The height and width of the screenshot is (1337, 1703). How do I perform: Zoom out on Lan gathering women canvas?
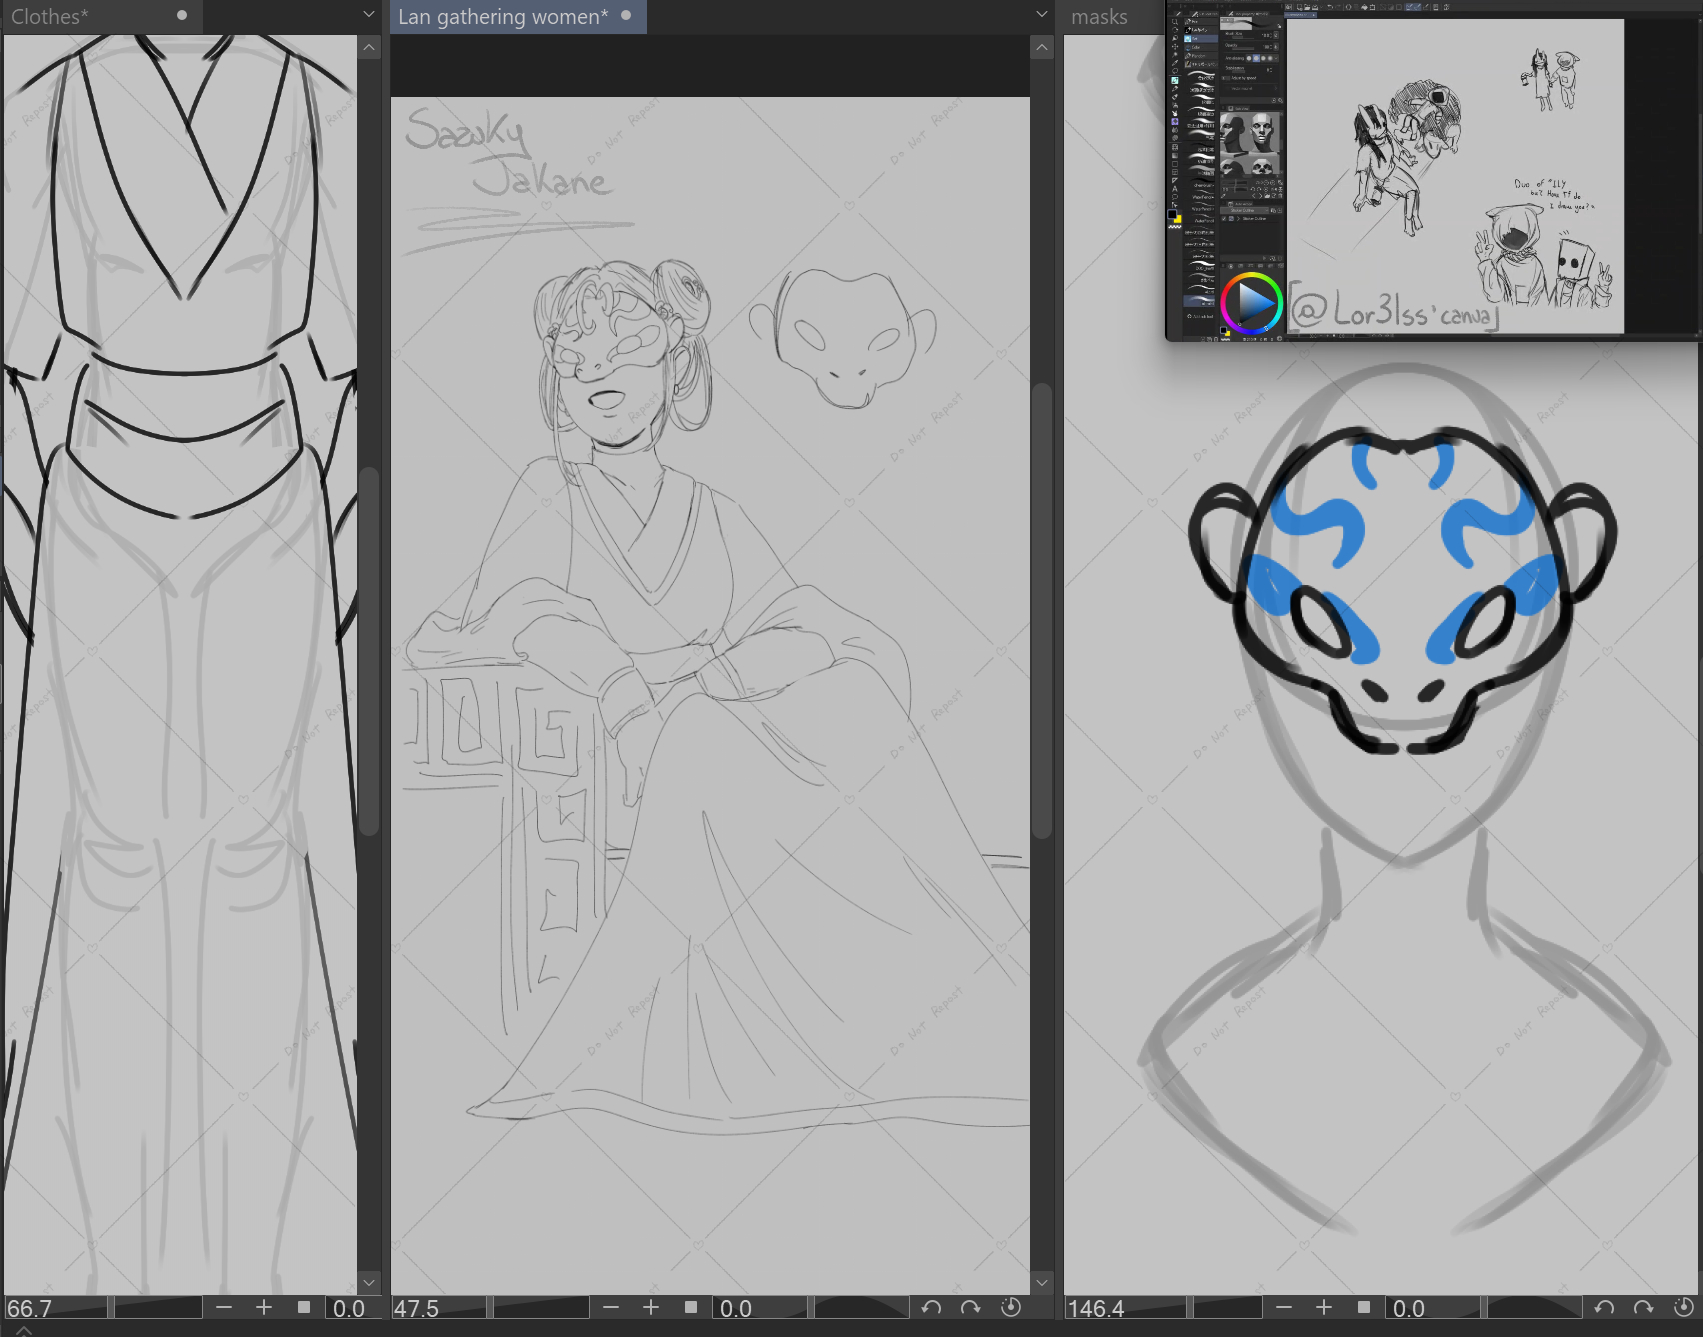(x=611, y=1308)
